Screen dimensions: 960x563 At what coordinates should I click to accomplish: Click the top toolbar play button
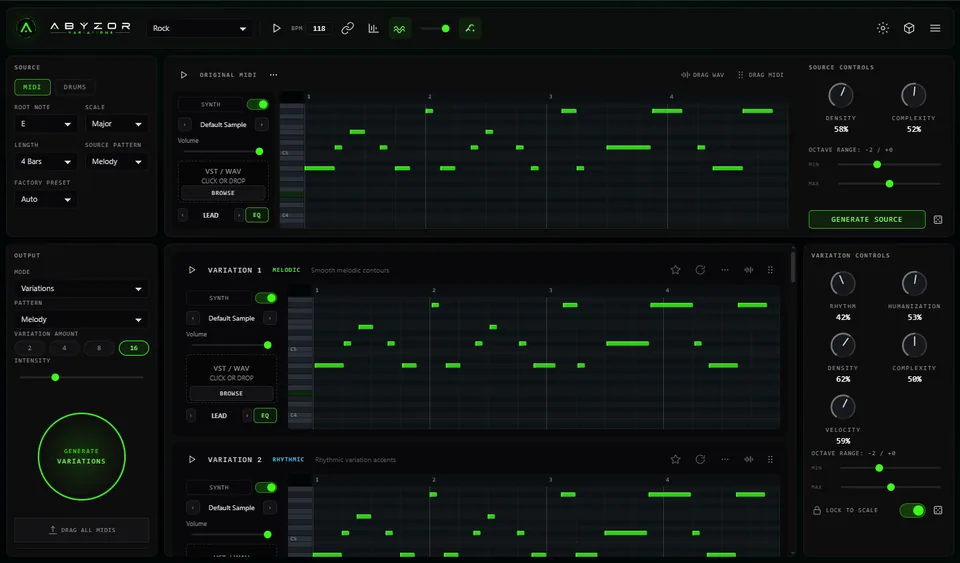point(276,28)
